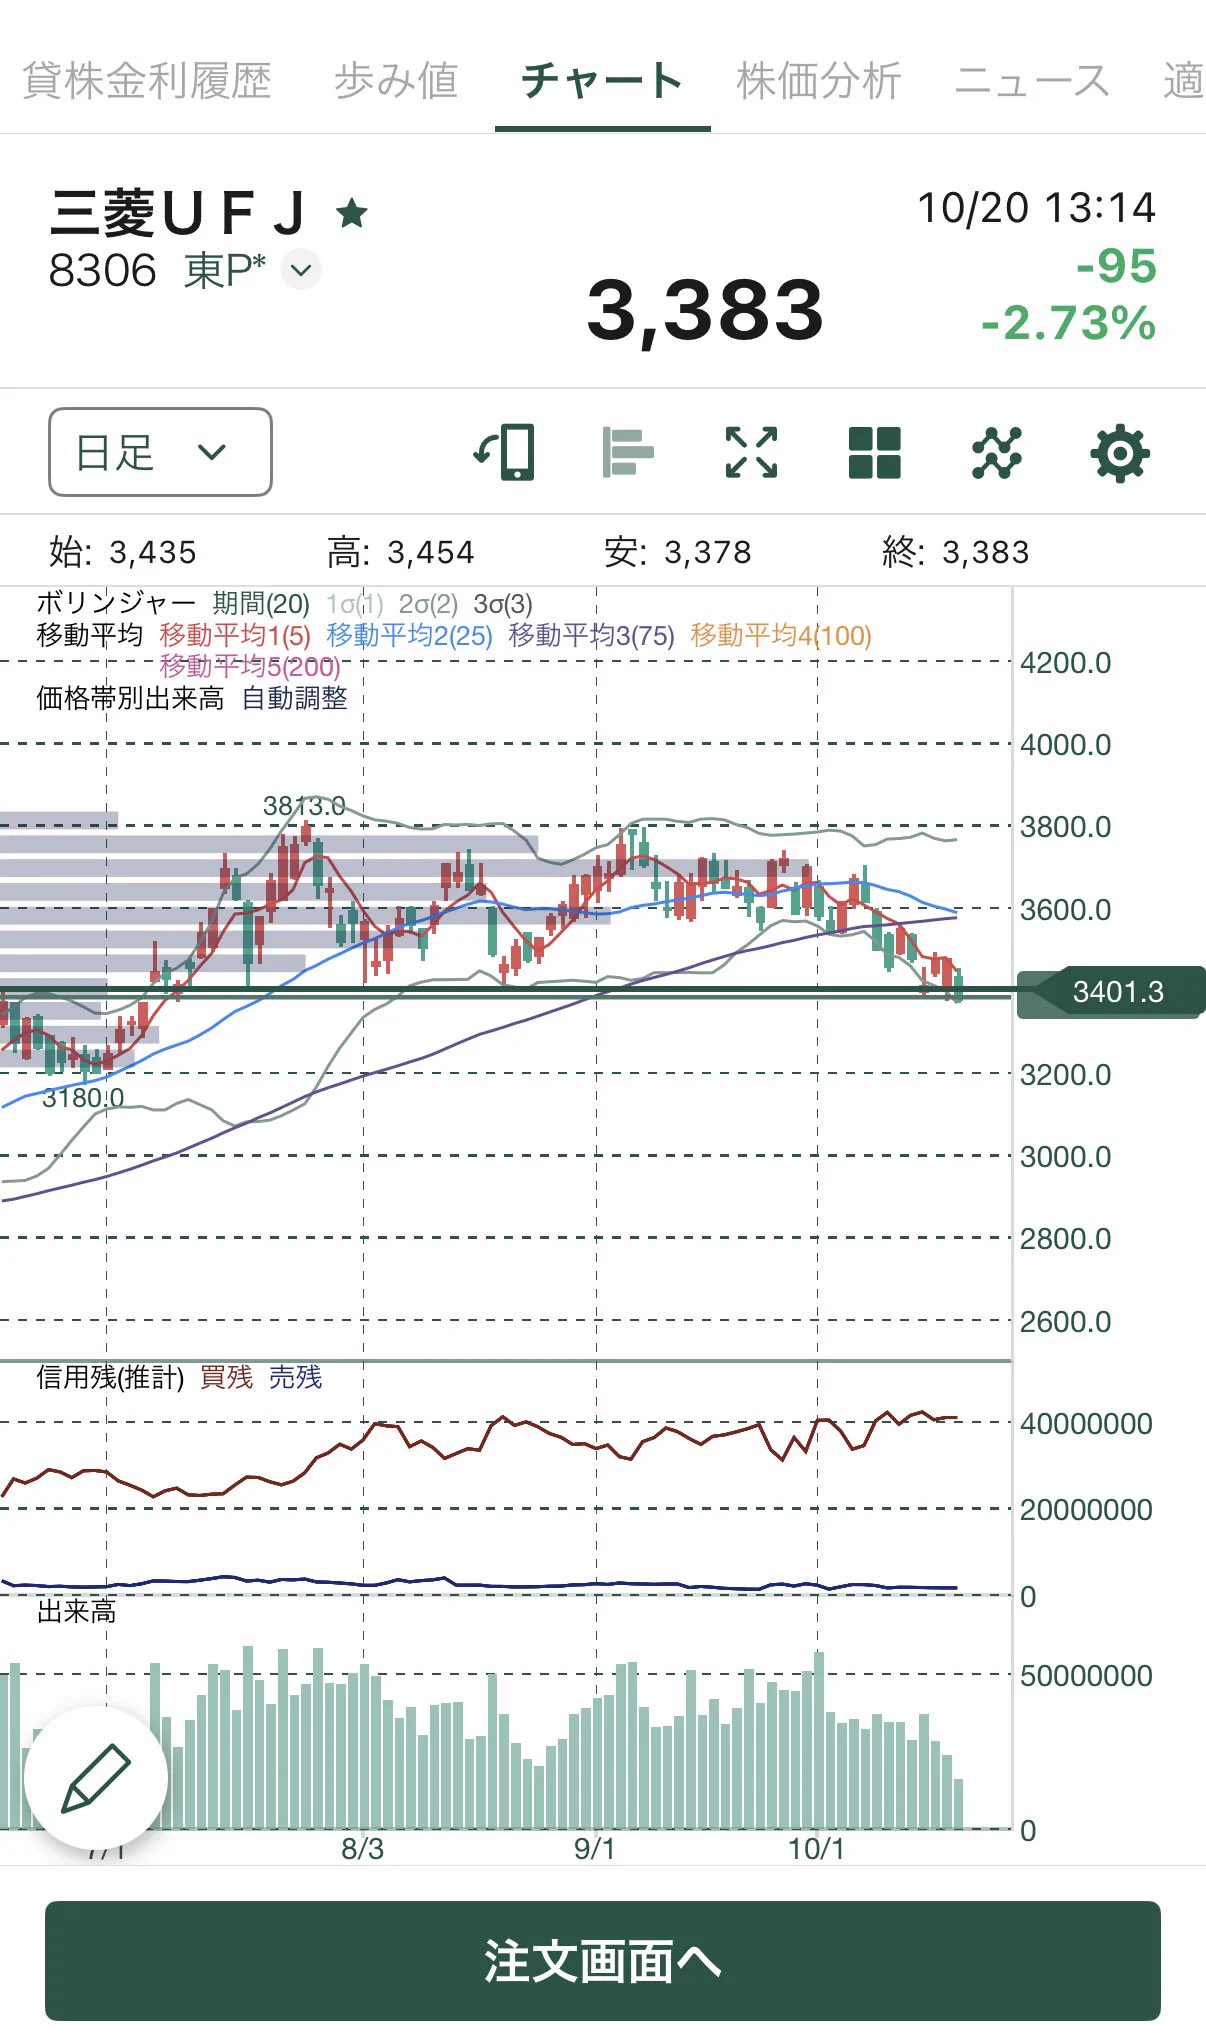Tap the 信用残(推計) panel label

pos(110,1378)
